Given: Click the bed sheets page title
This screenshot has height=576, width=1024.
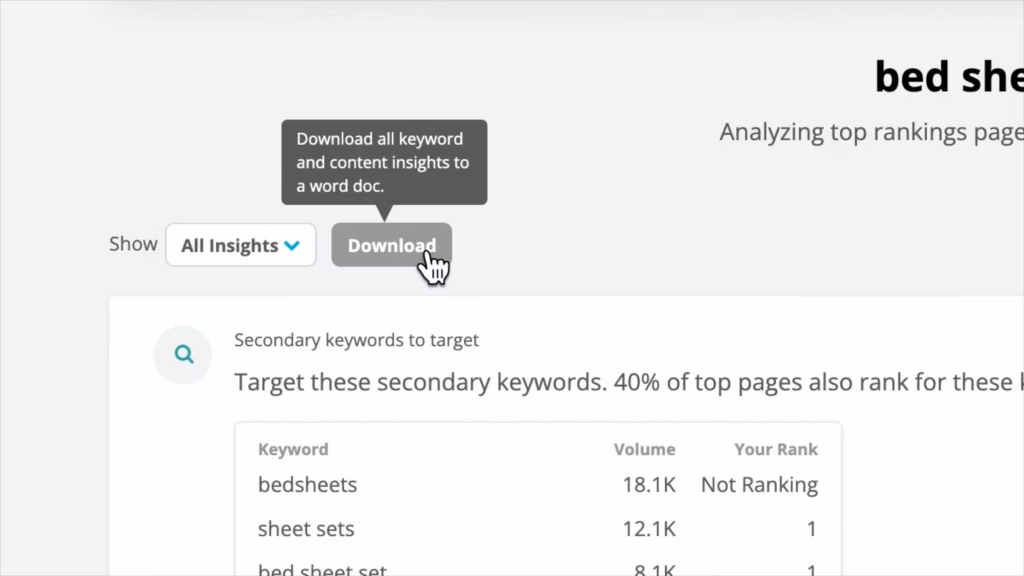Looking at the screenshot, I should [x=946, y=76].
